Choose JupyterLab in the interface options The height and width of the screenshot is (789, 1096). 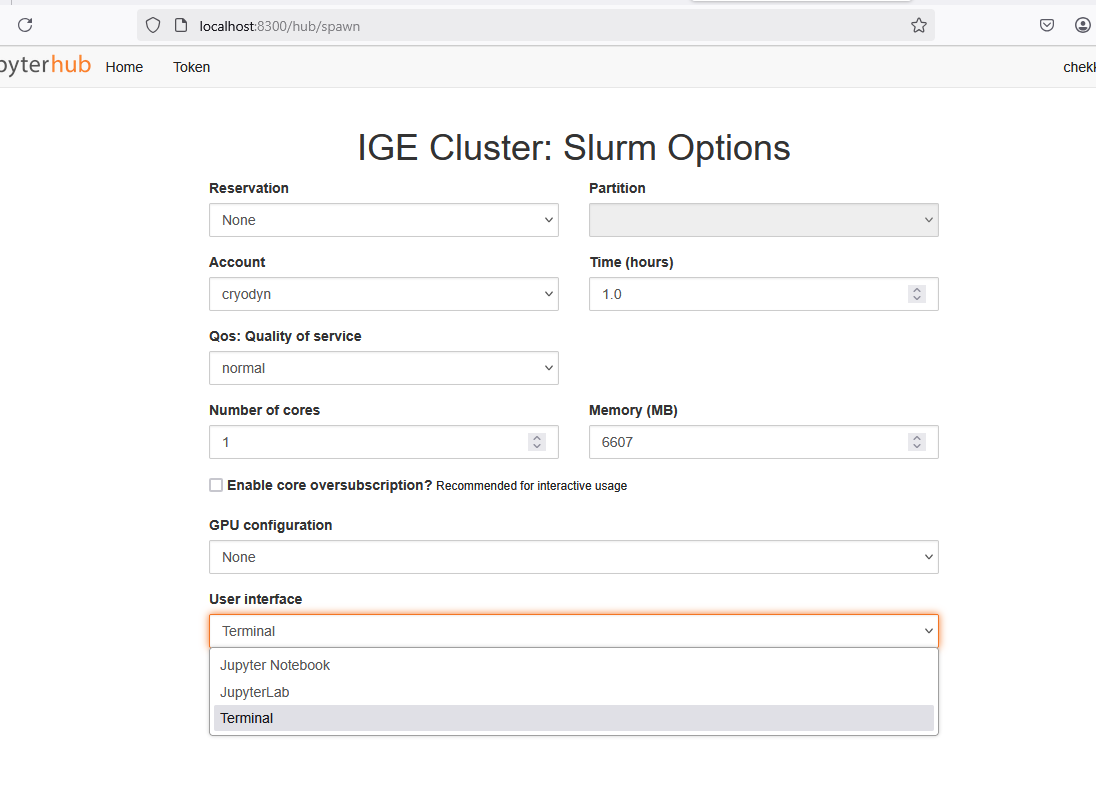(255, 692)
